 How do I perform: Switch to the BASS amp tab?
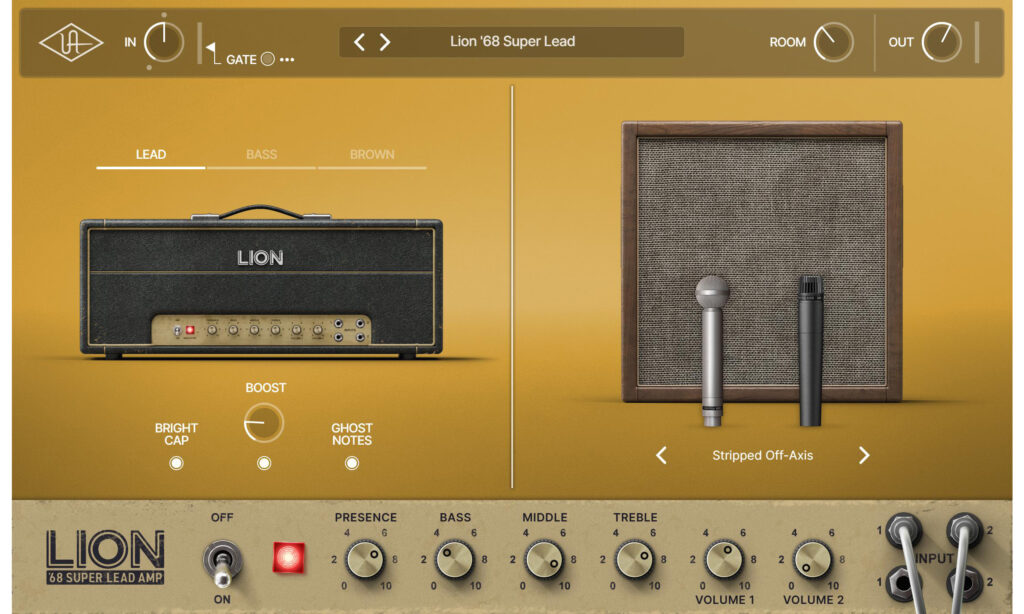[262, 155]
